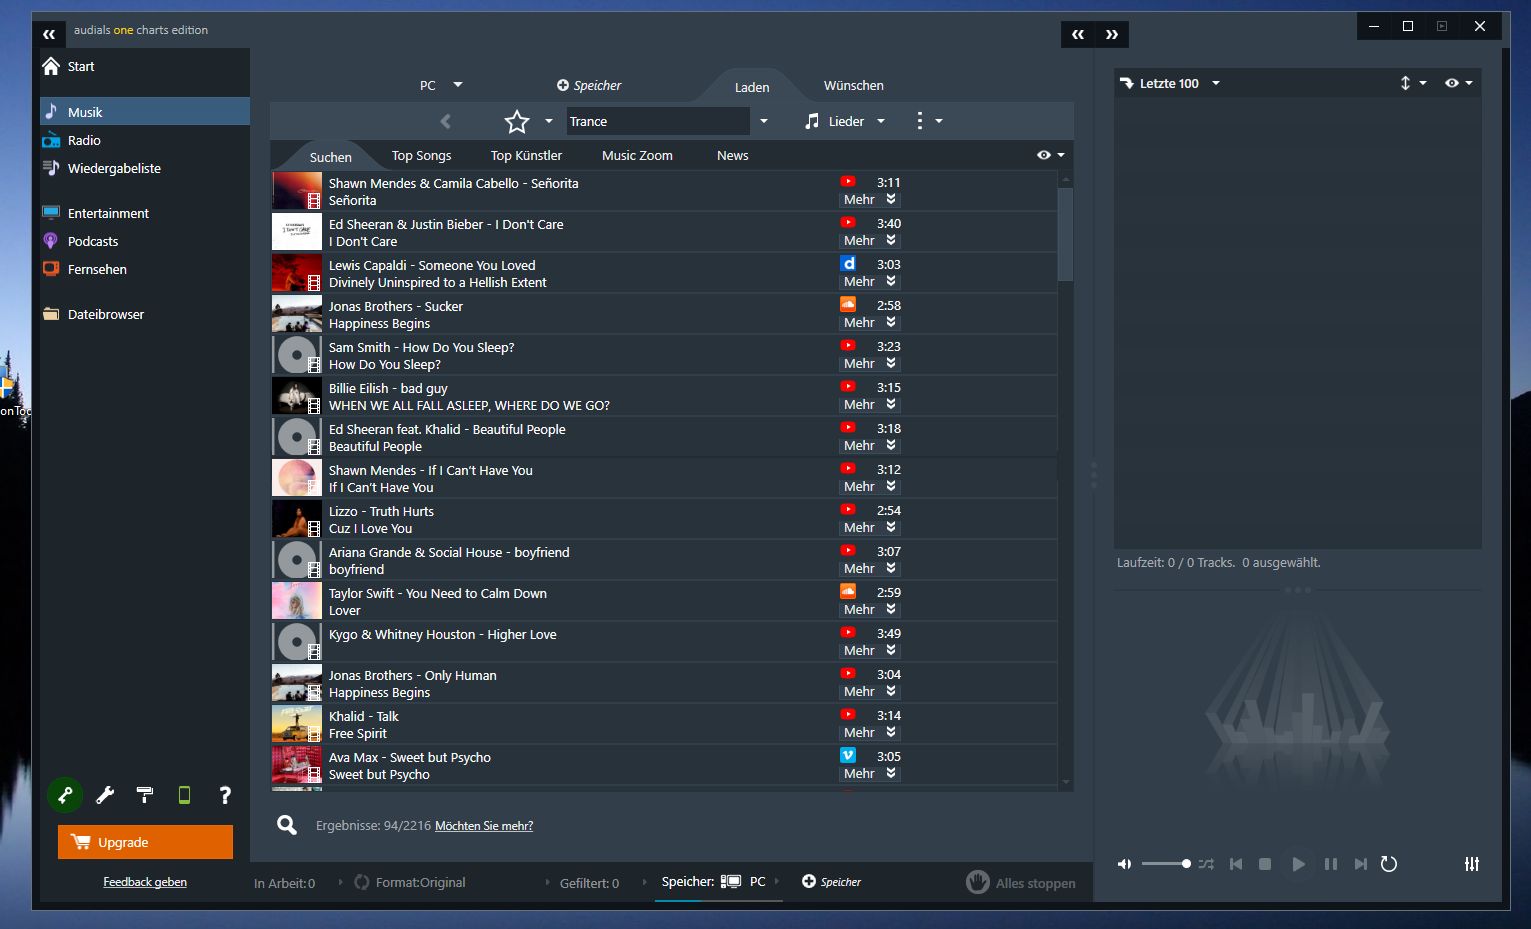Click the Möchten Sie mehr? link
The image size is (1531, 929).
point(484,826)
